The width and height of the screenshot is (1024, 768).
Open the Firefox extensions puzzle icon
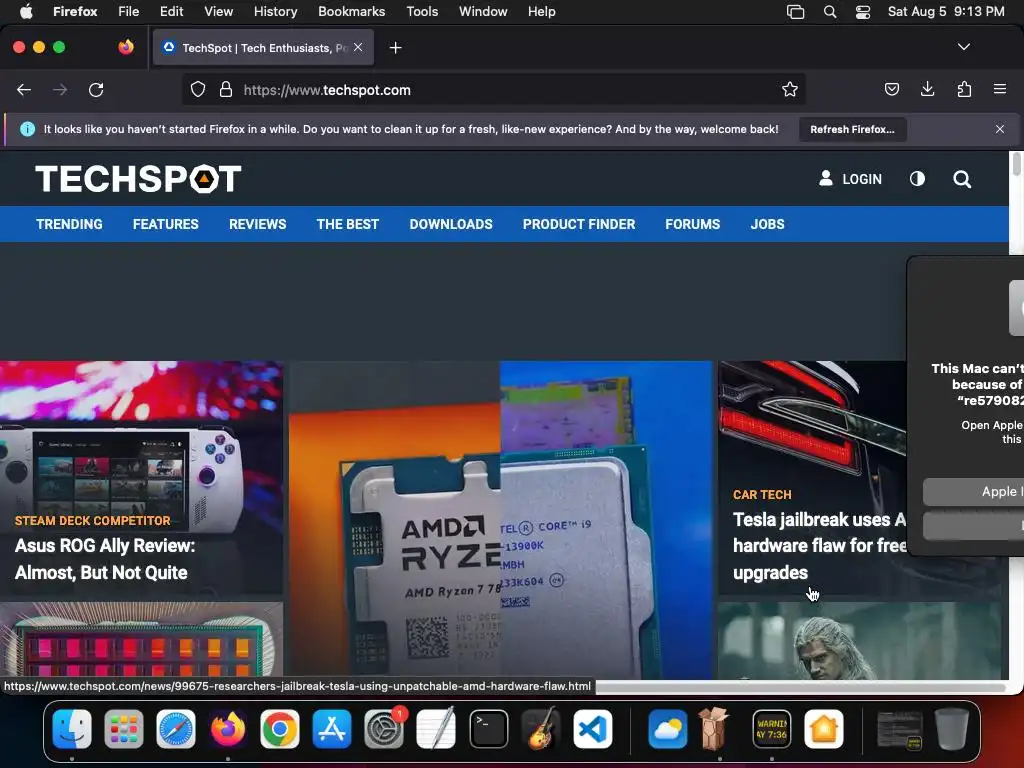tap(964, 89)
